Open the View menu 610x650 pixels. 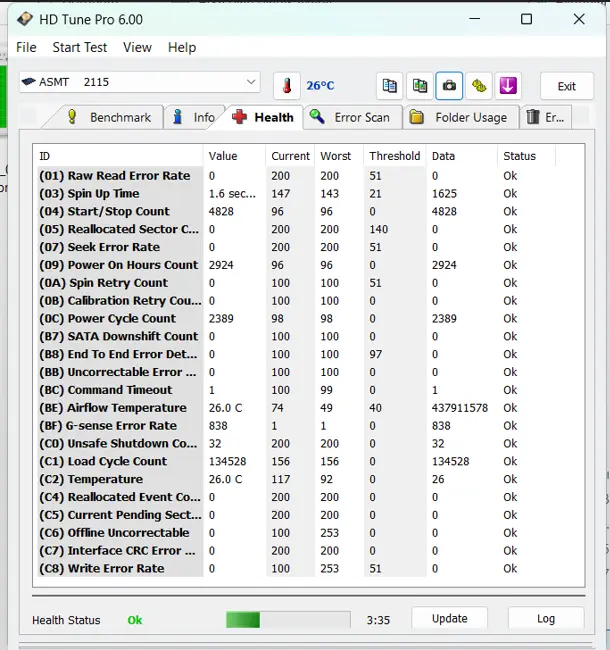137,47
